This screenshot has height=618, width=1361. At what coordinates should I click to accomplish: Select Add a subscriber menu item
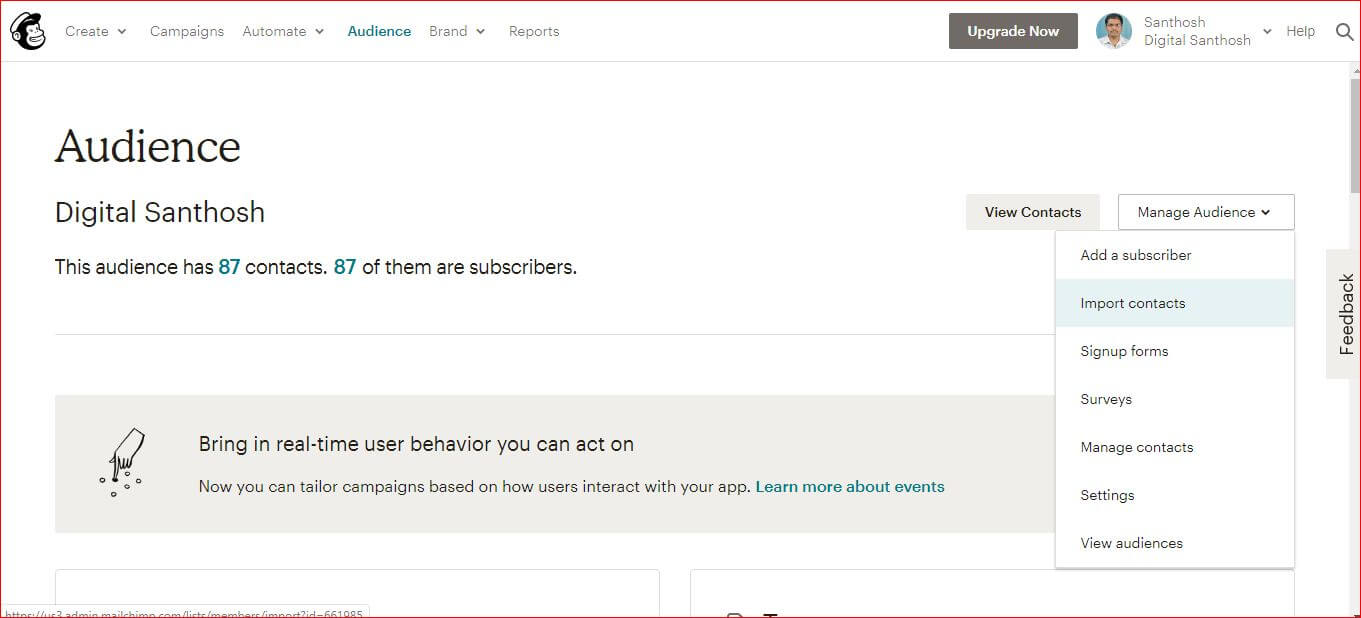(1175, 255)
